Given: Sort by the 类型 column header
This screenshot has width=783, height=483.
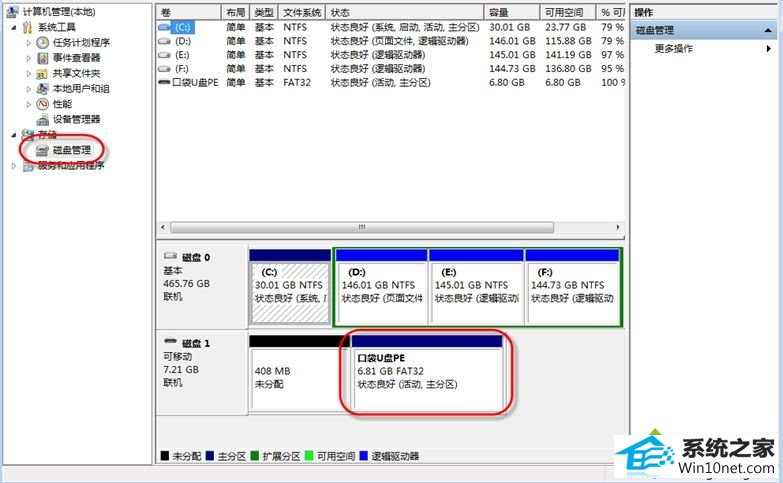Looking at the screenshot, I should pyautogui.click(x=264, y=12).
